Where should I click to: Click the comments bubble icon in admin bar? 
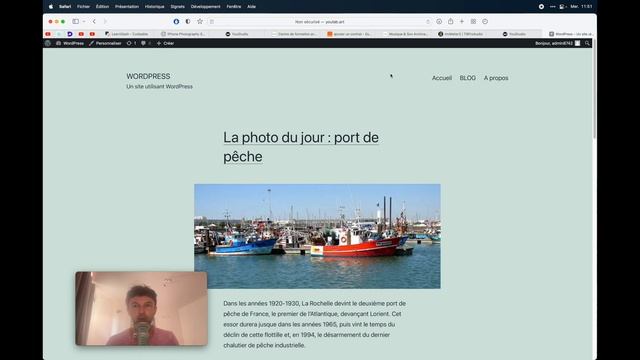coord(146,43)
